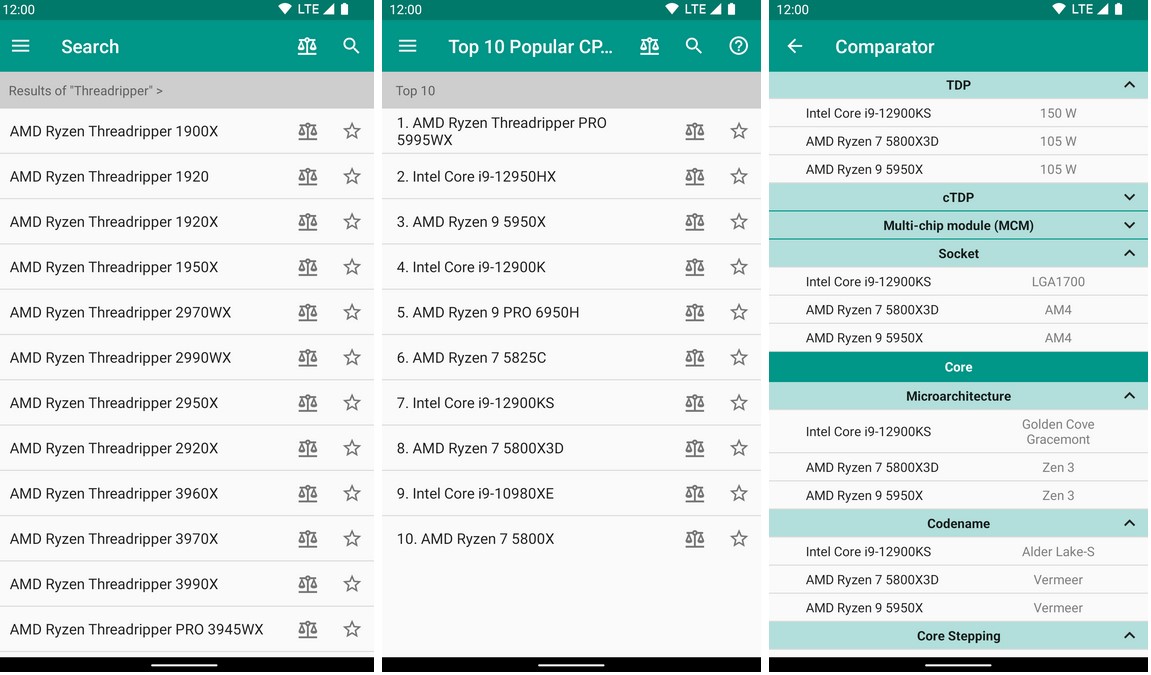This screenshot has width=1151, height=675.
Task: Add Threadripper 3960X to comparison
Action: point(308,494)
